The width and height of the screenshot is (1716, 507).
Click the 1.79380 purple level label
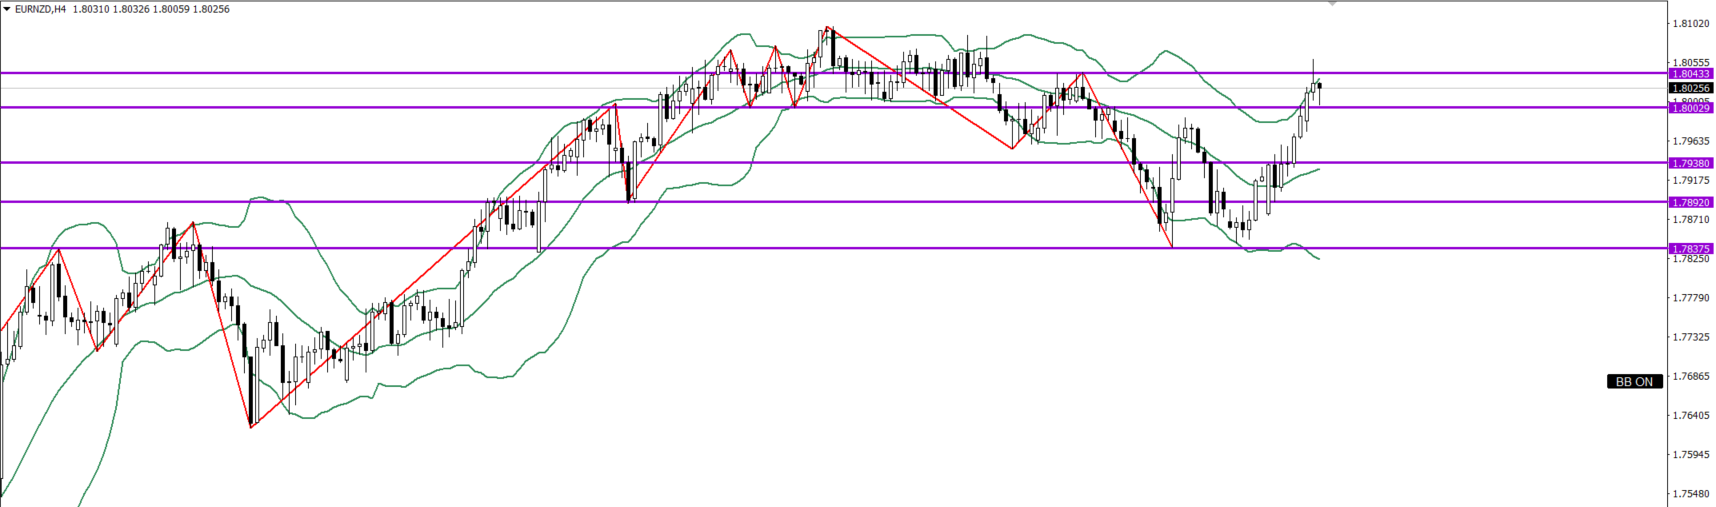pyautogui.click(x=1690, y=163)
